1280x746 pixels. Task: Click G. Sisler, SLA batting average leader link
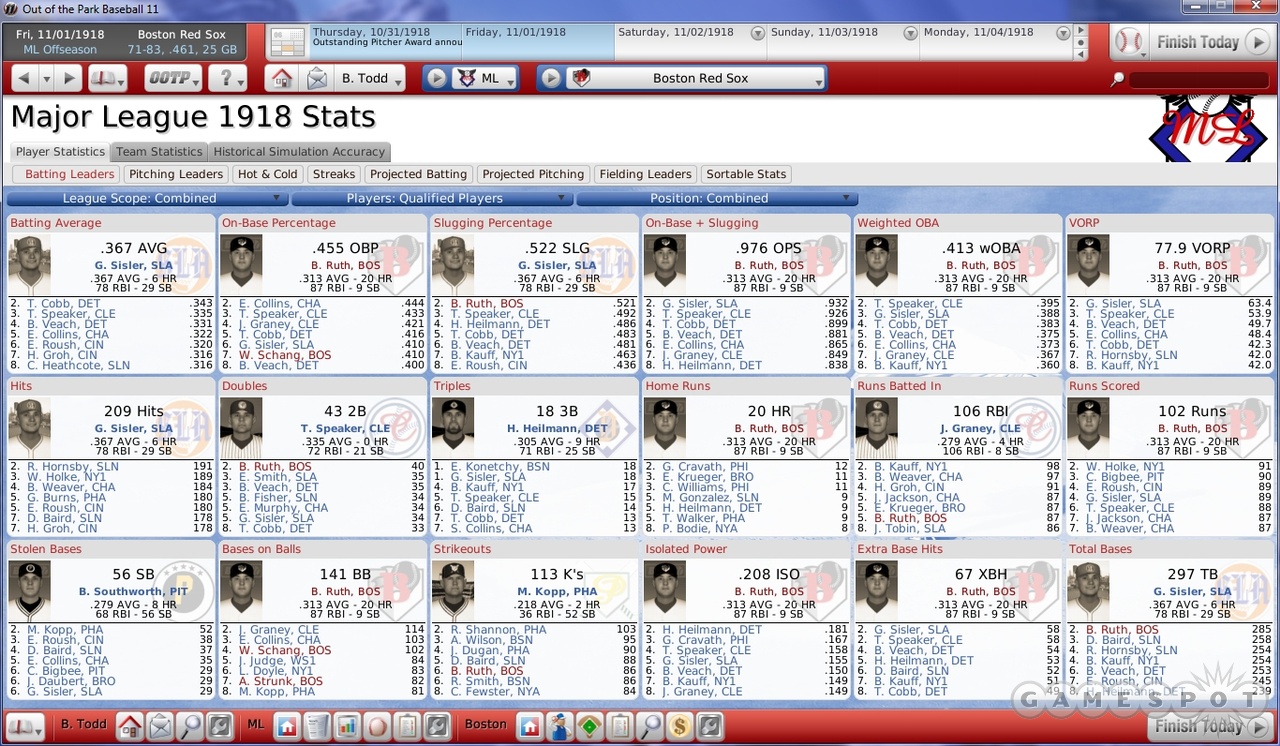133,266
